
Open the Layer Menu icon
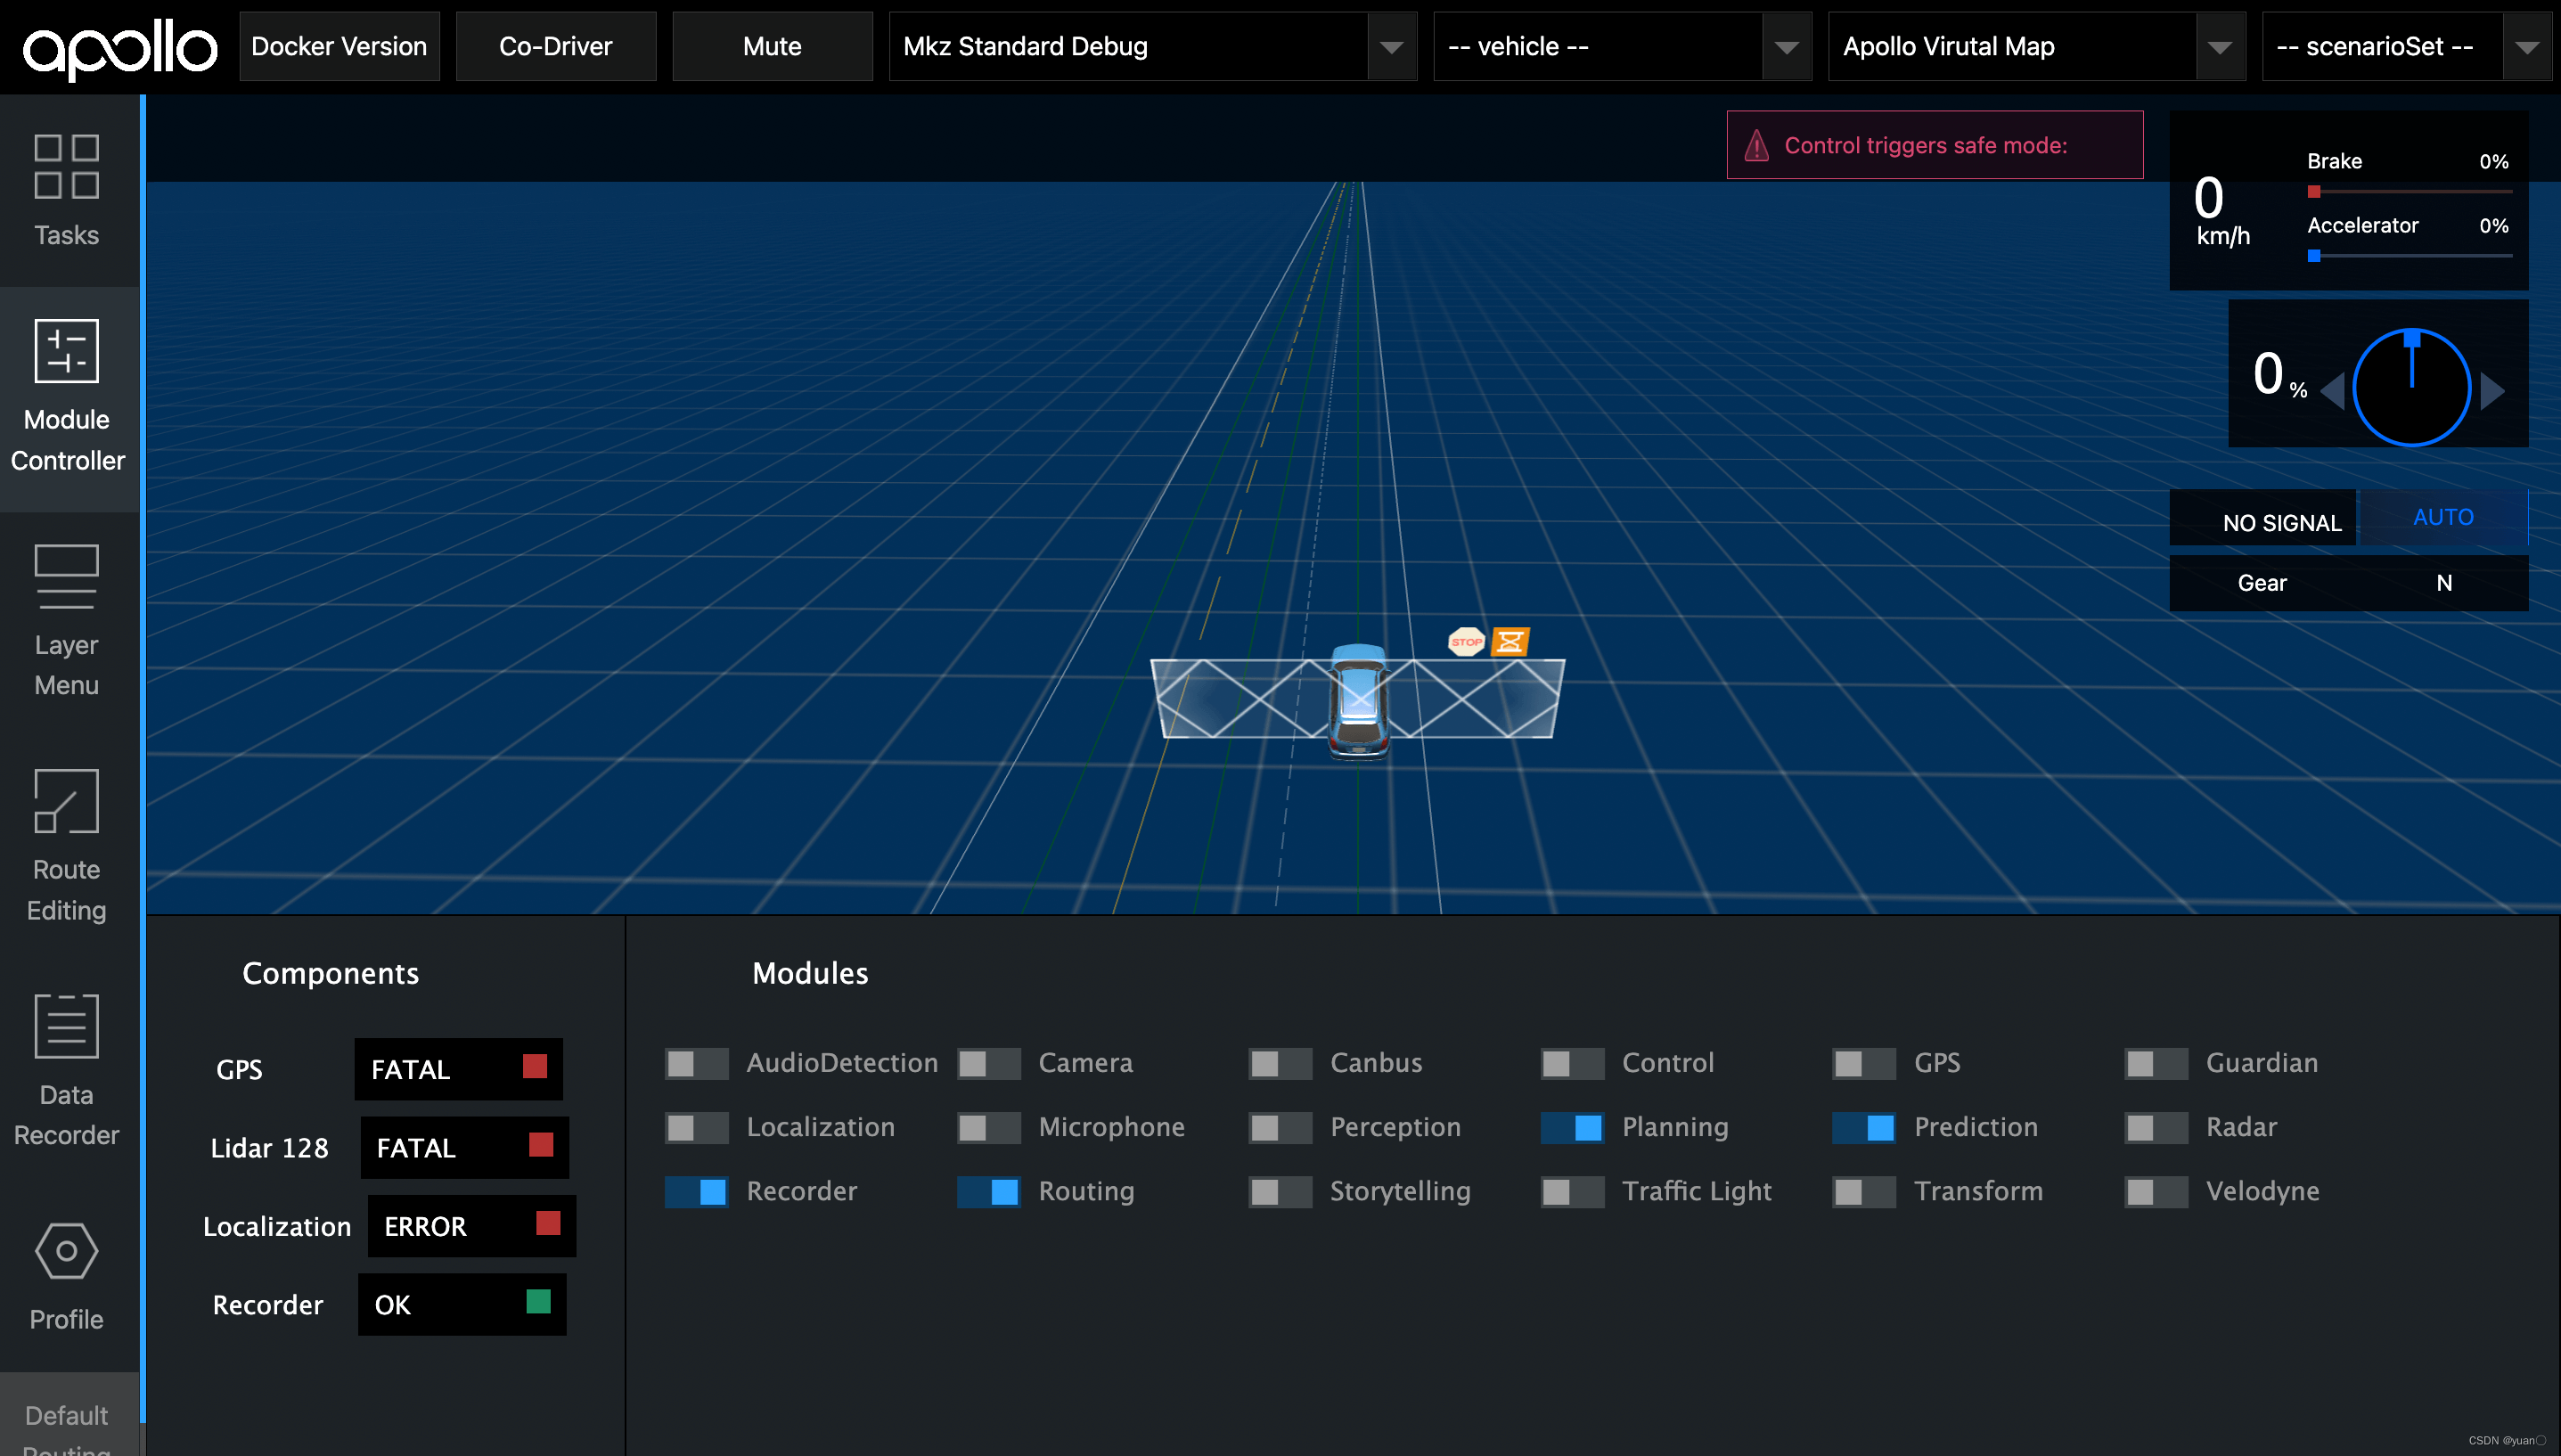(66, 576)
